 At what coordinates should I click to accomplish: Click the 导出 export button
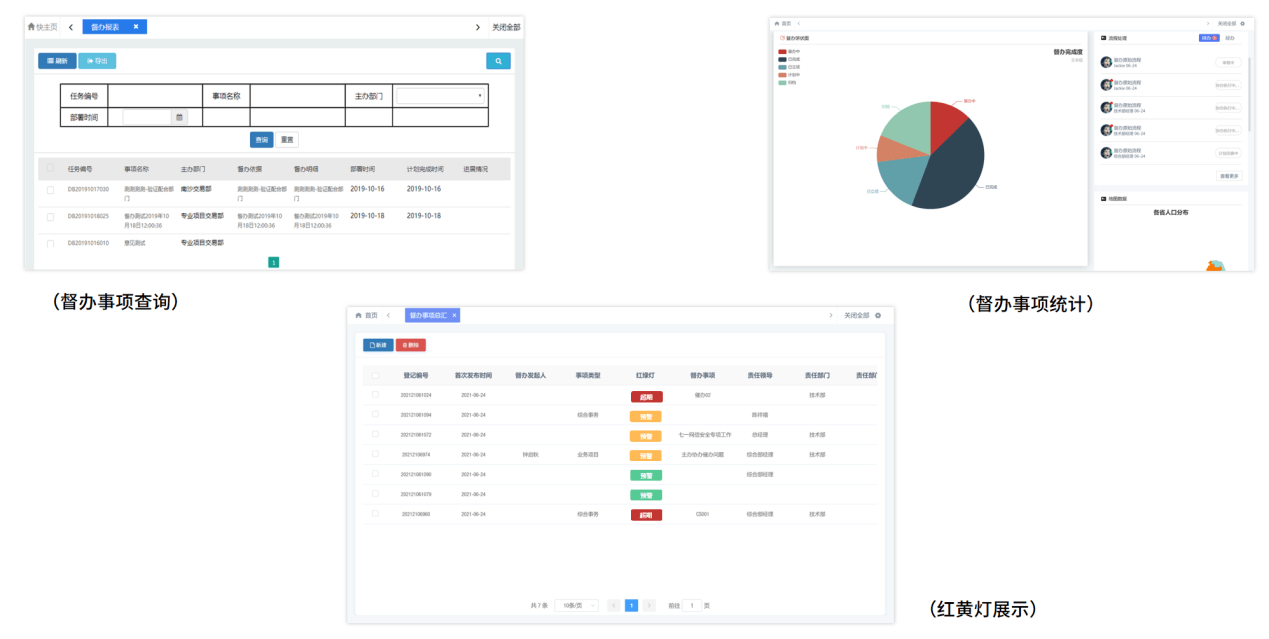point(97,61)
